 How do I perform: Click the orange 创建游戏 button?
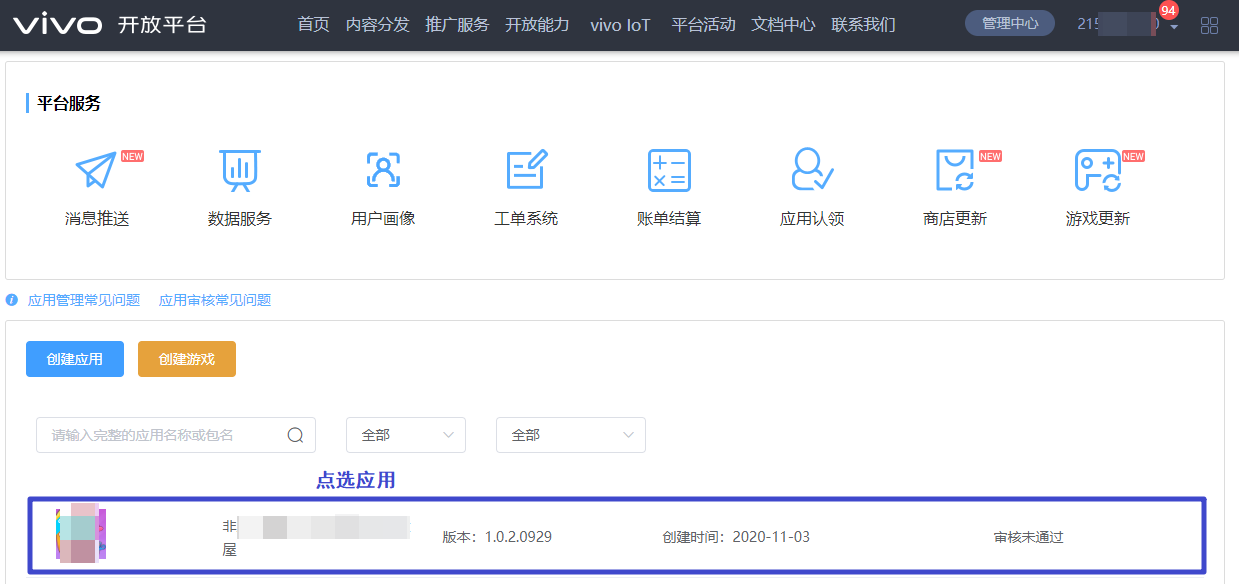[x=187, y=359]
